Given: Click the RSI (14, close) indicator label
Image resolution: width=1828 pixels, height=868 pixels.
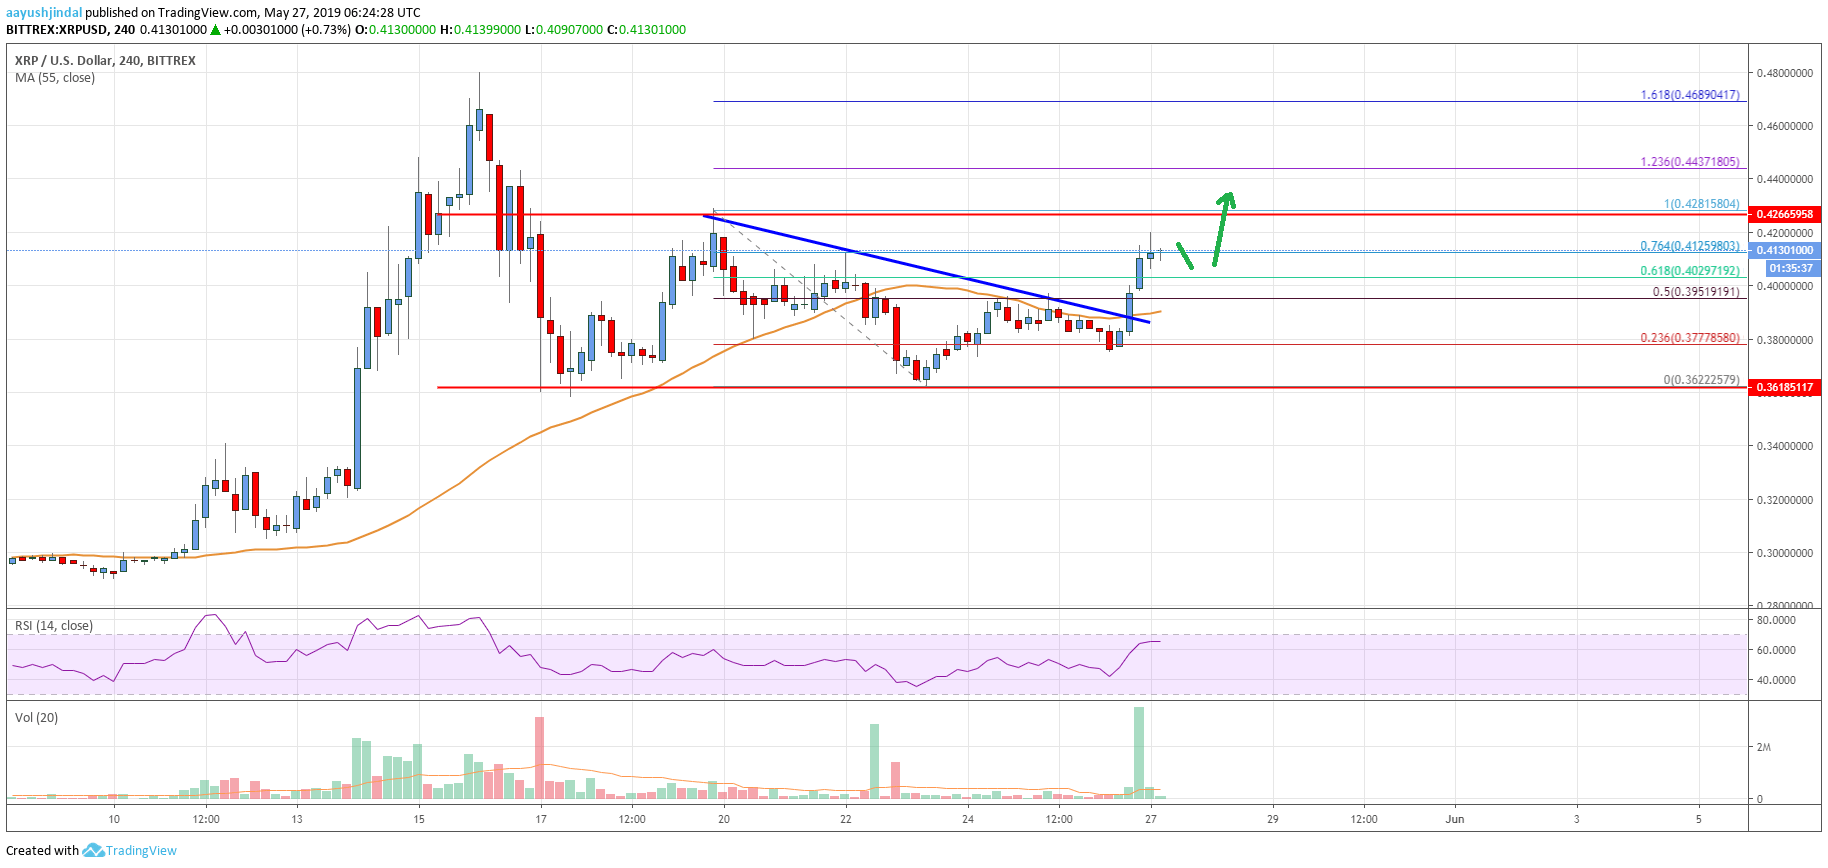Looking at the screenshot, I should (54, 626).
